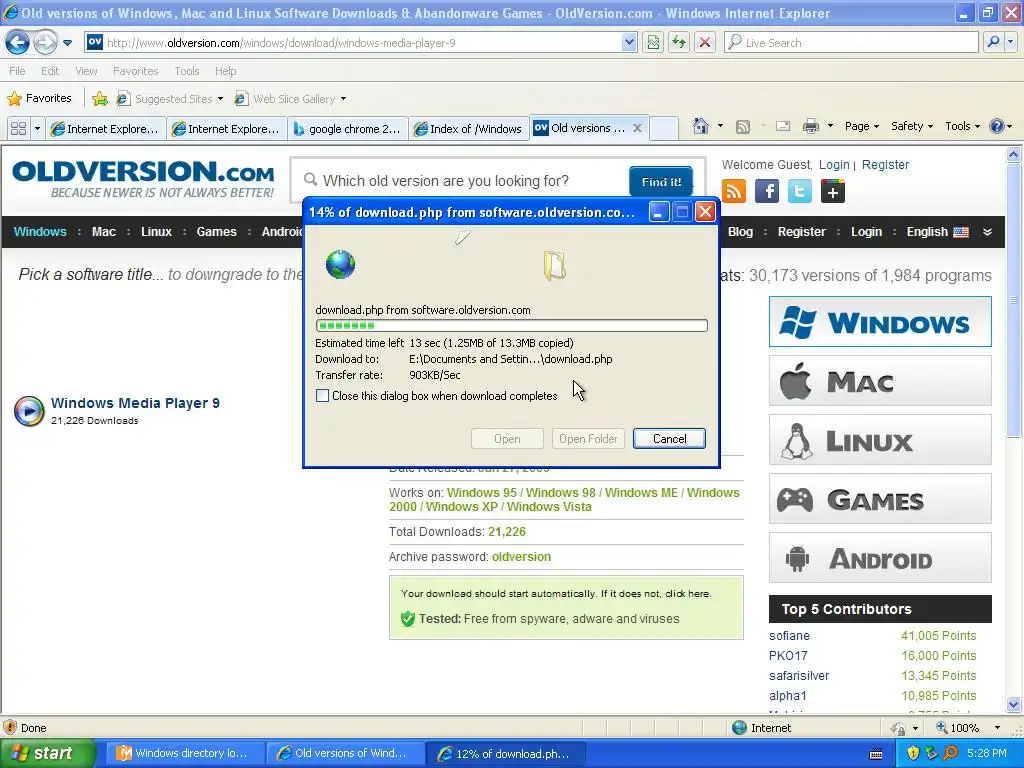
Task: Click the Help question mark icon
Action: click(x=997, y=126)
